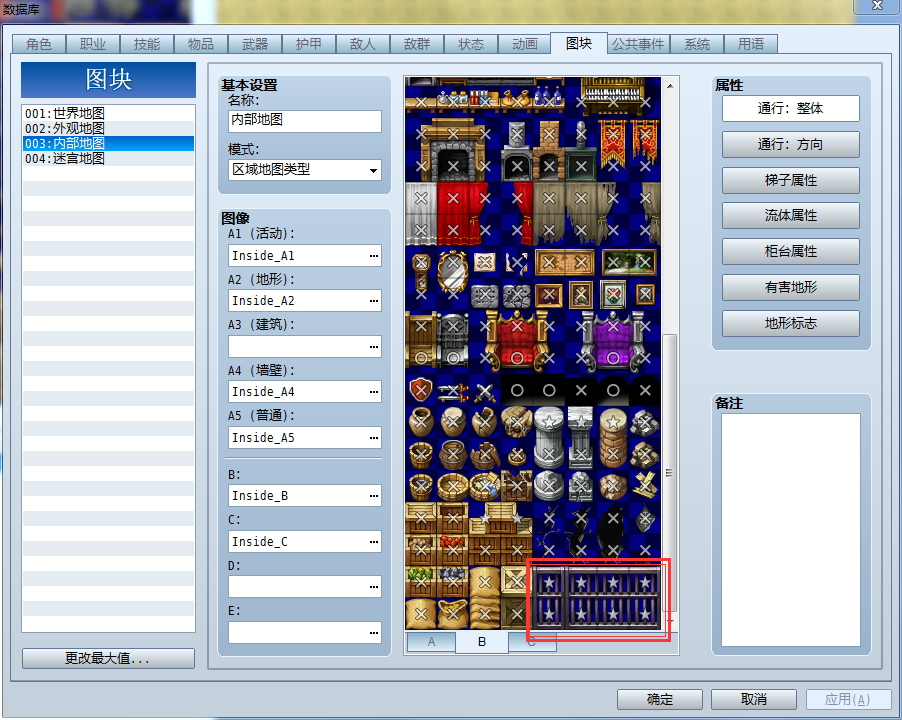Open the empty A3 image selector button

pos(374,347)
